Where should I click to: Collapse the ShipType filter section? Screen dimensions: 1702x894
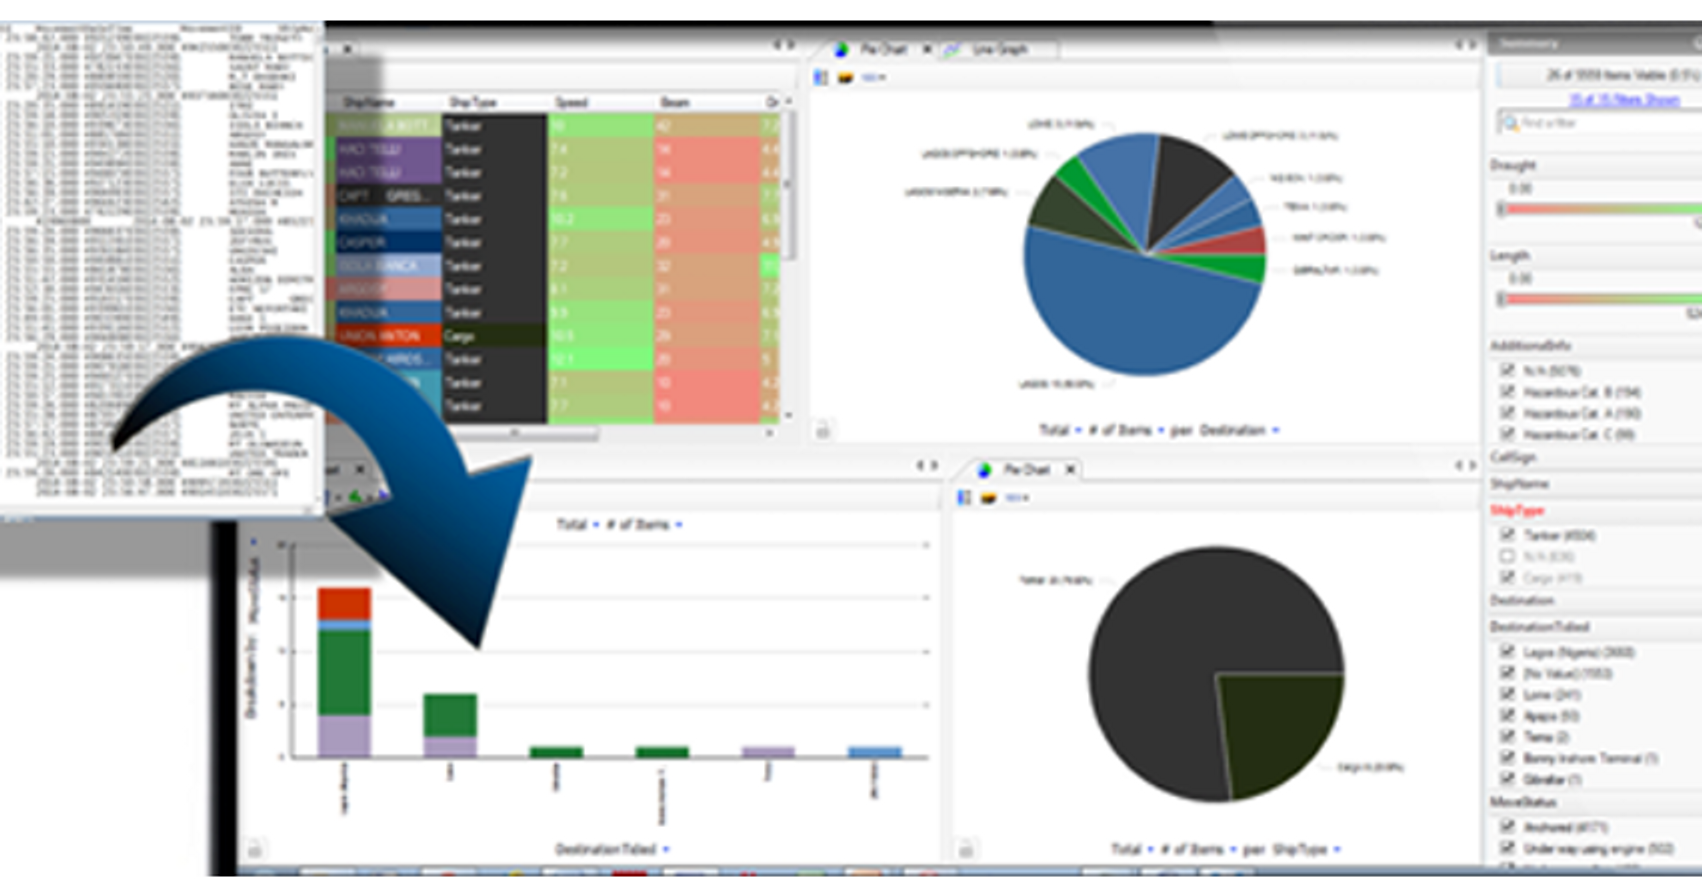[1517, 510]
